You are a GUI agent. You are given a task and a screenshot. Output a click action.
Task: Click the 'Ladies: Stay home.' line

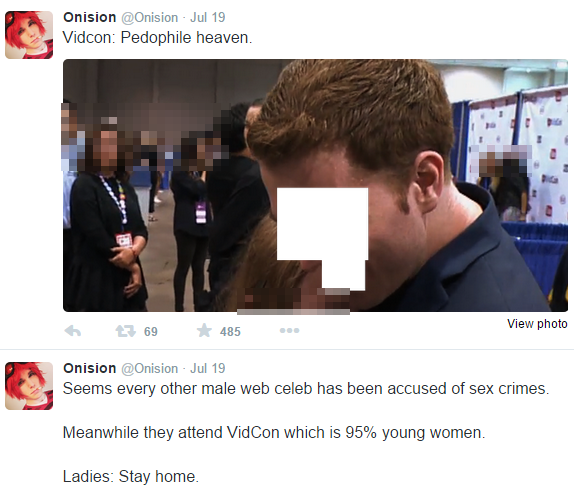point(131,477)
